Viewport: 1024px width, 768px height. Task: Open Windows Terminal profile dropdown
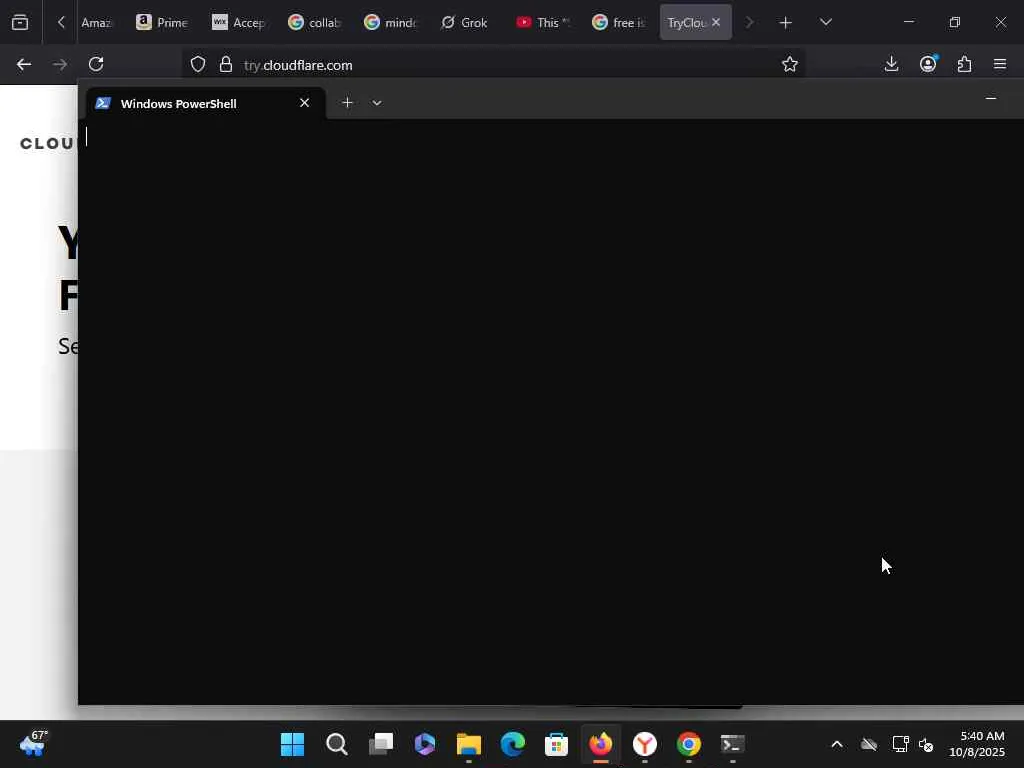(377, 103)
